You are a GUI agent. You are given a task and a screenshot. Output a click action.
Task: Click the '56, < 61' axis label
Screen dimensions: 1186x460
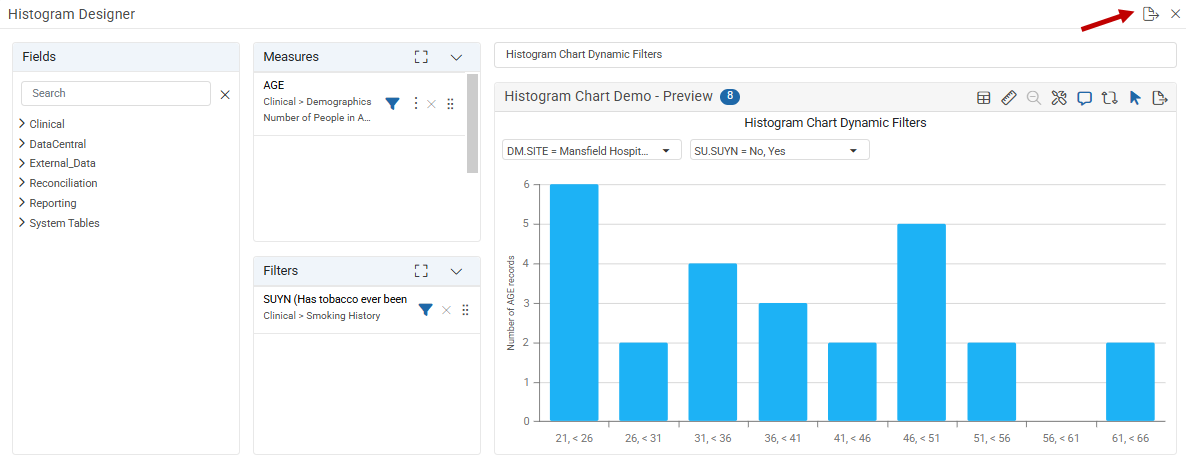pyautogui.click(x=1060, y=438)
